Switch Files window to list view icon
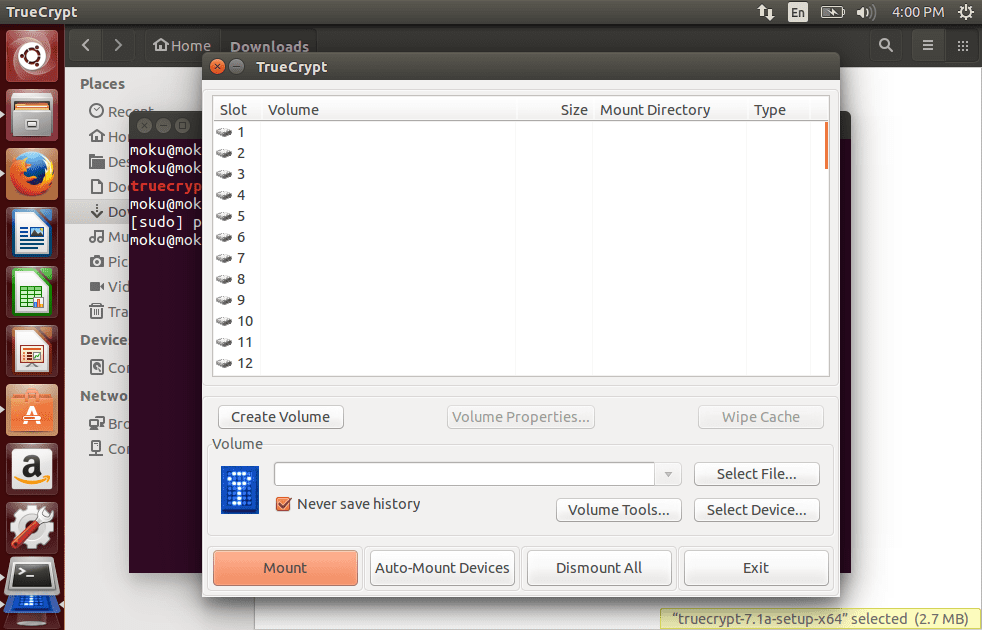Image resolution: width=982 pixels, height=630 pixels. (x=928, y=45)
